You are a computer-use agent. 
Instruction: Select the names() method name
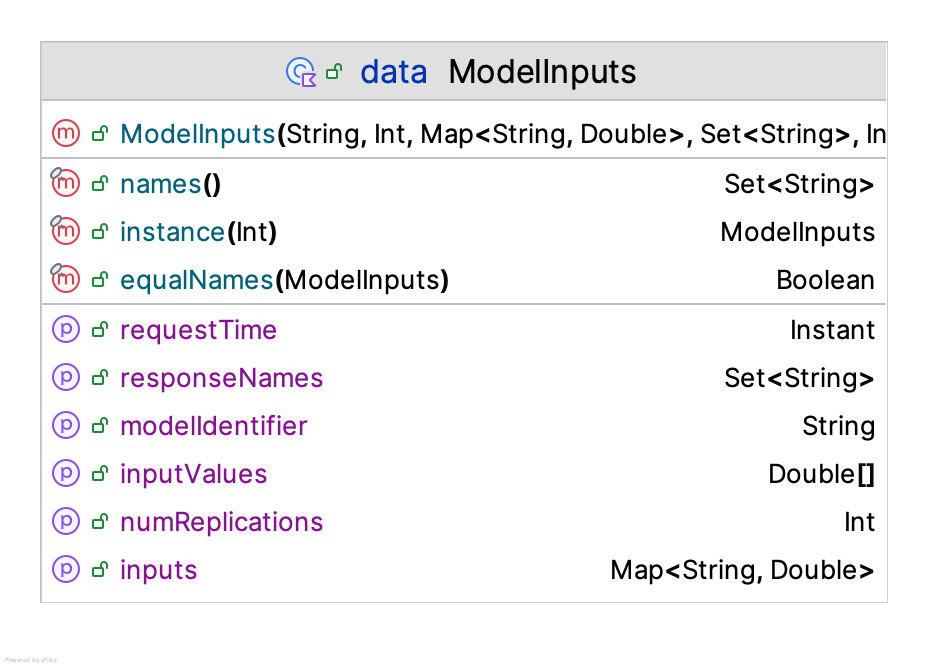(x=170, y=184)
